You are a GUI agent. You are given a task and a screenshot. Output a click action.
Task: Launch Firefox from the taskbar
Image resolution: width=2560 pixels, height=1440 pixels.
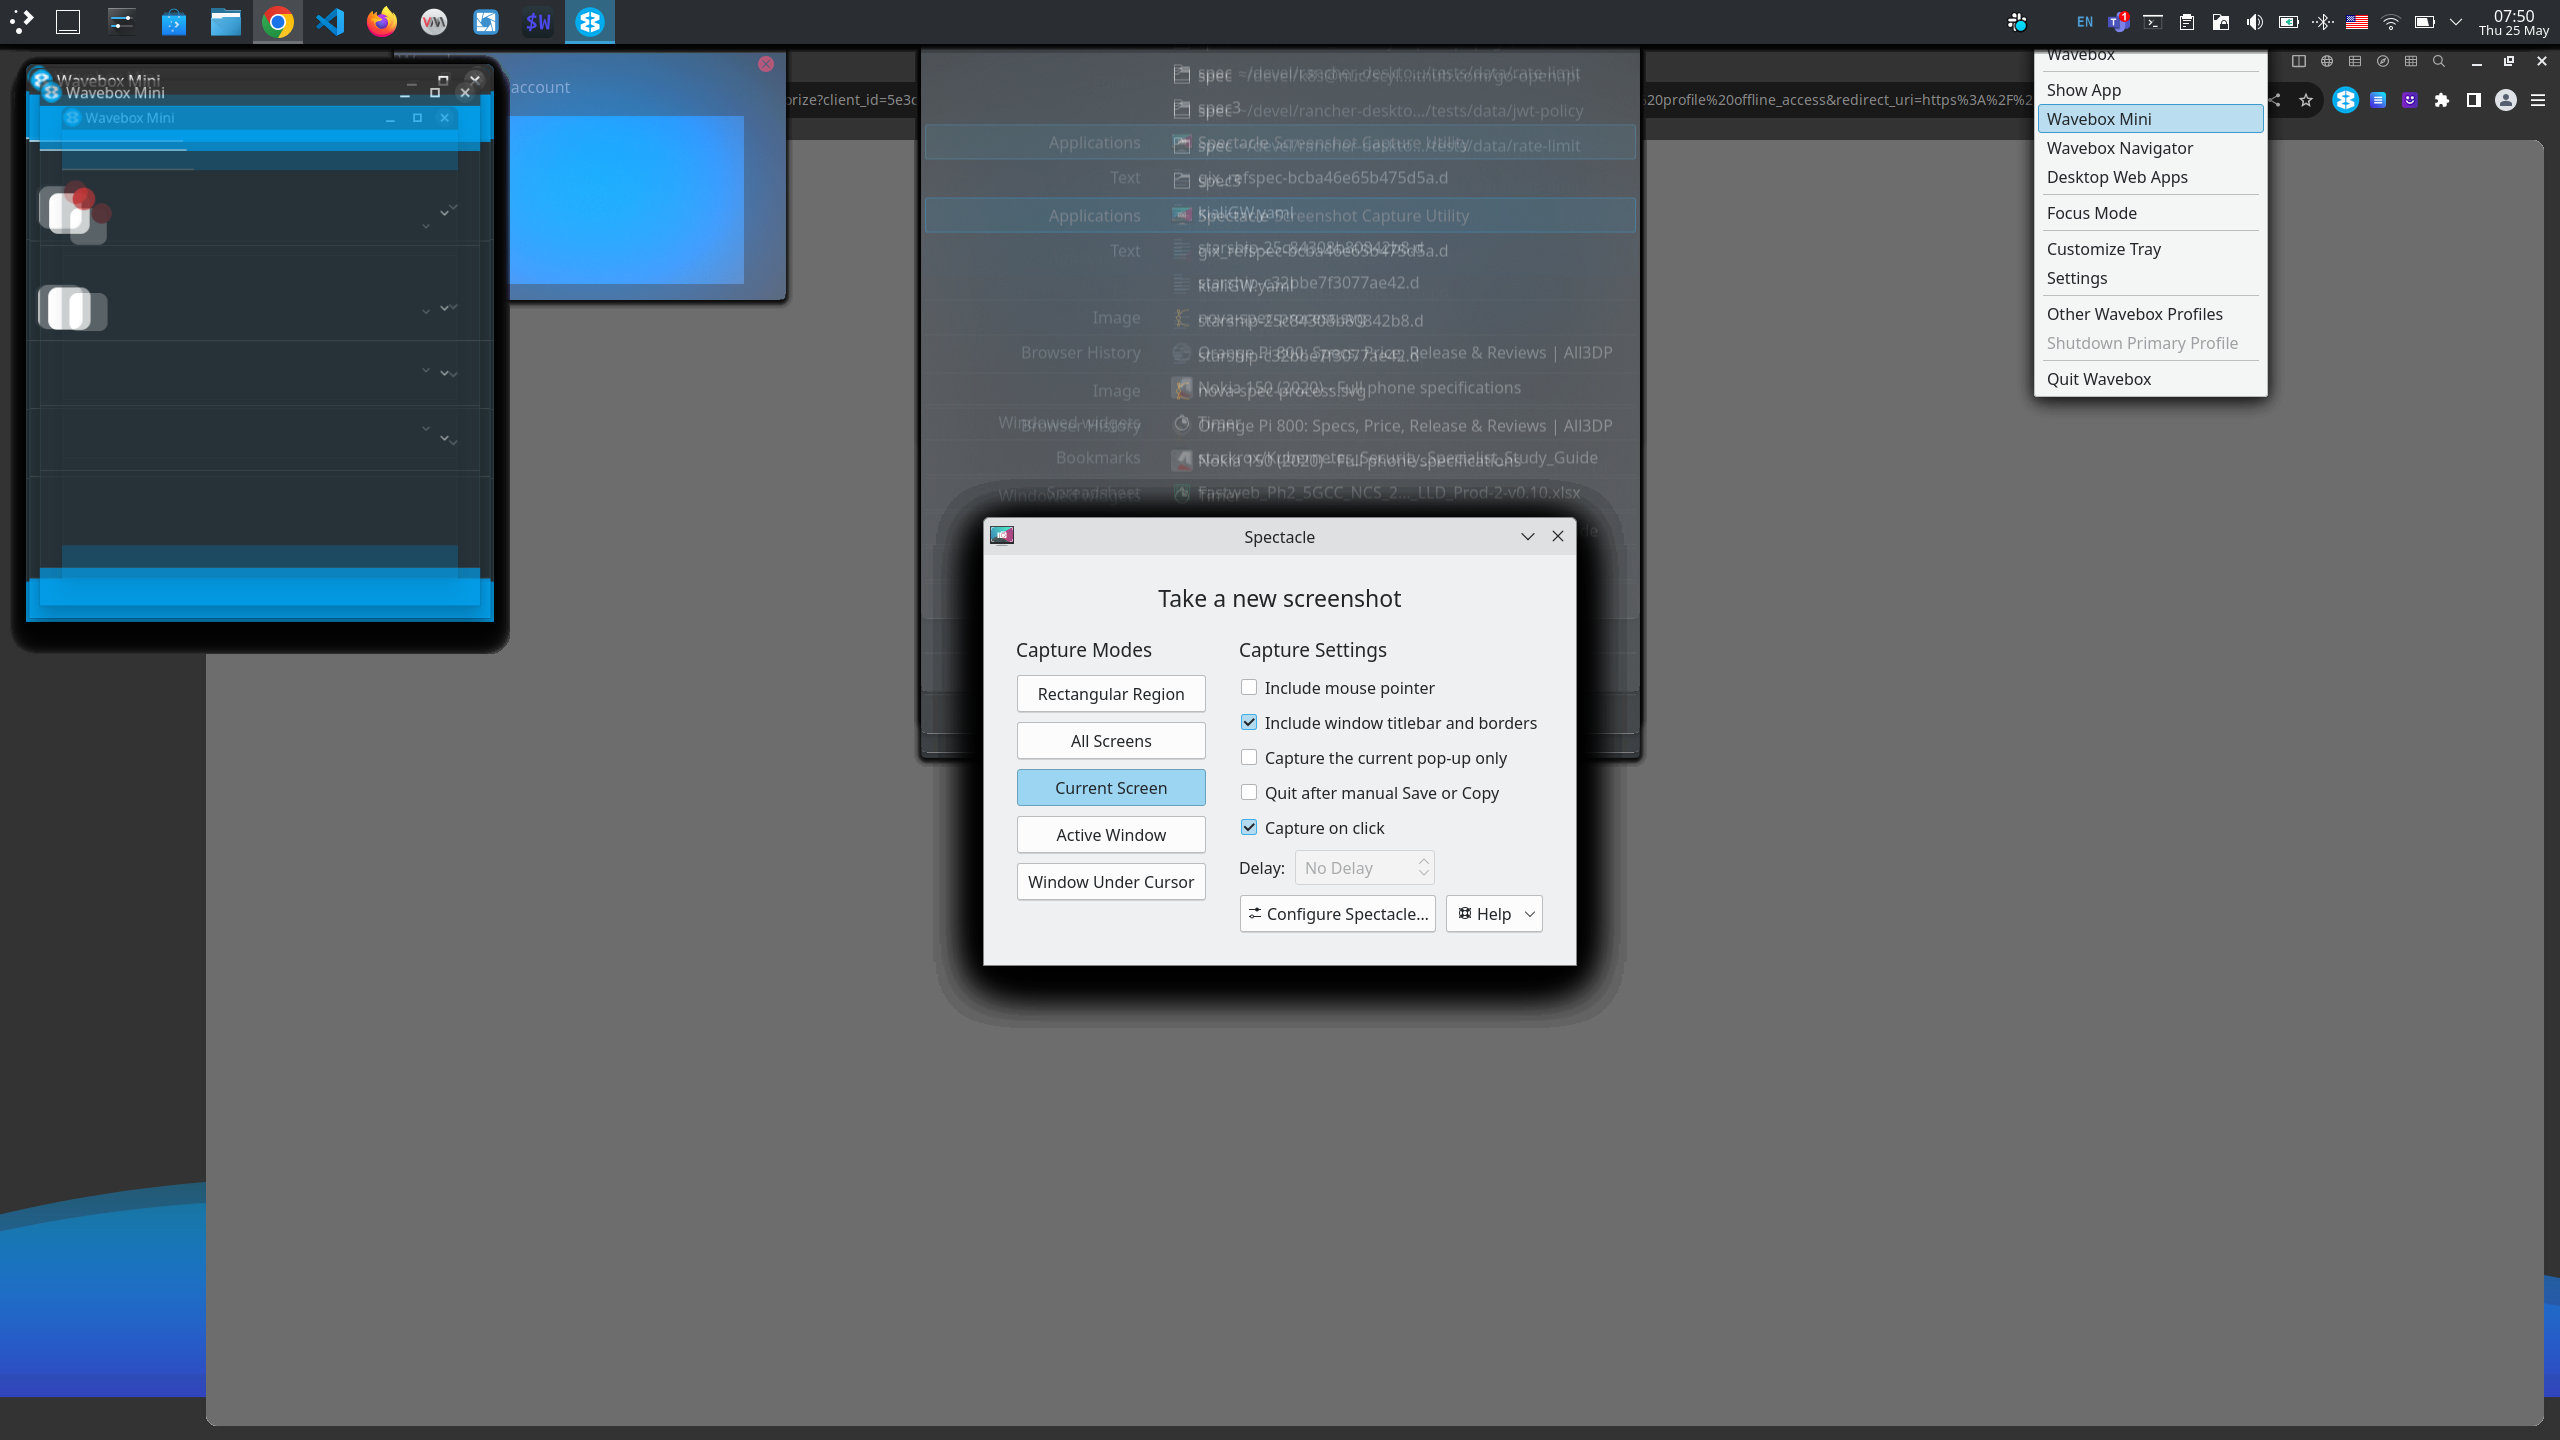coord(382,21)
